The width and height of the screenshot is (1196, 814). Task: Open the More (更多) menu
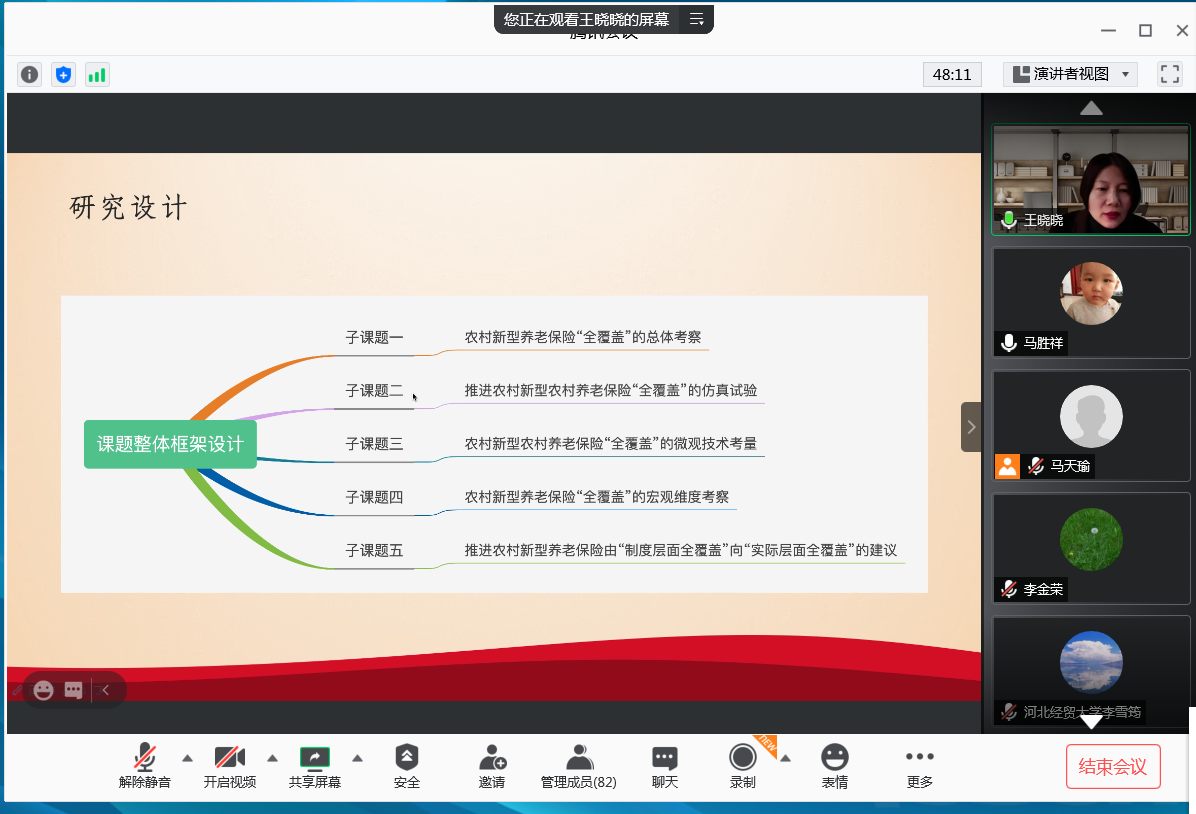point(919,766)
